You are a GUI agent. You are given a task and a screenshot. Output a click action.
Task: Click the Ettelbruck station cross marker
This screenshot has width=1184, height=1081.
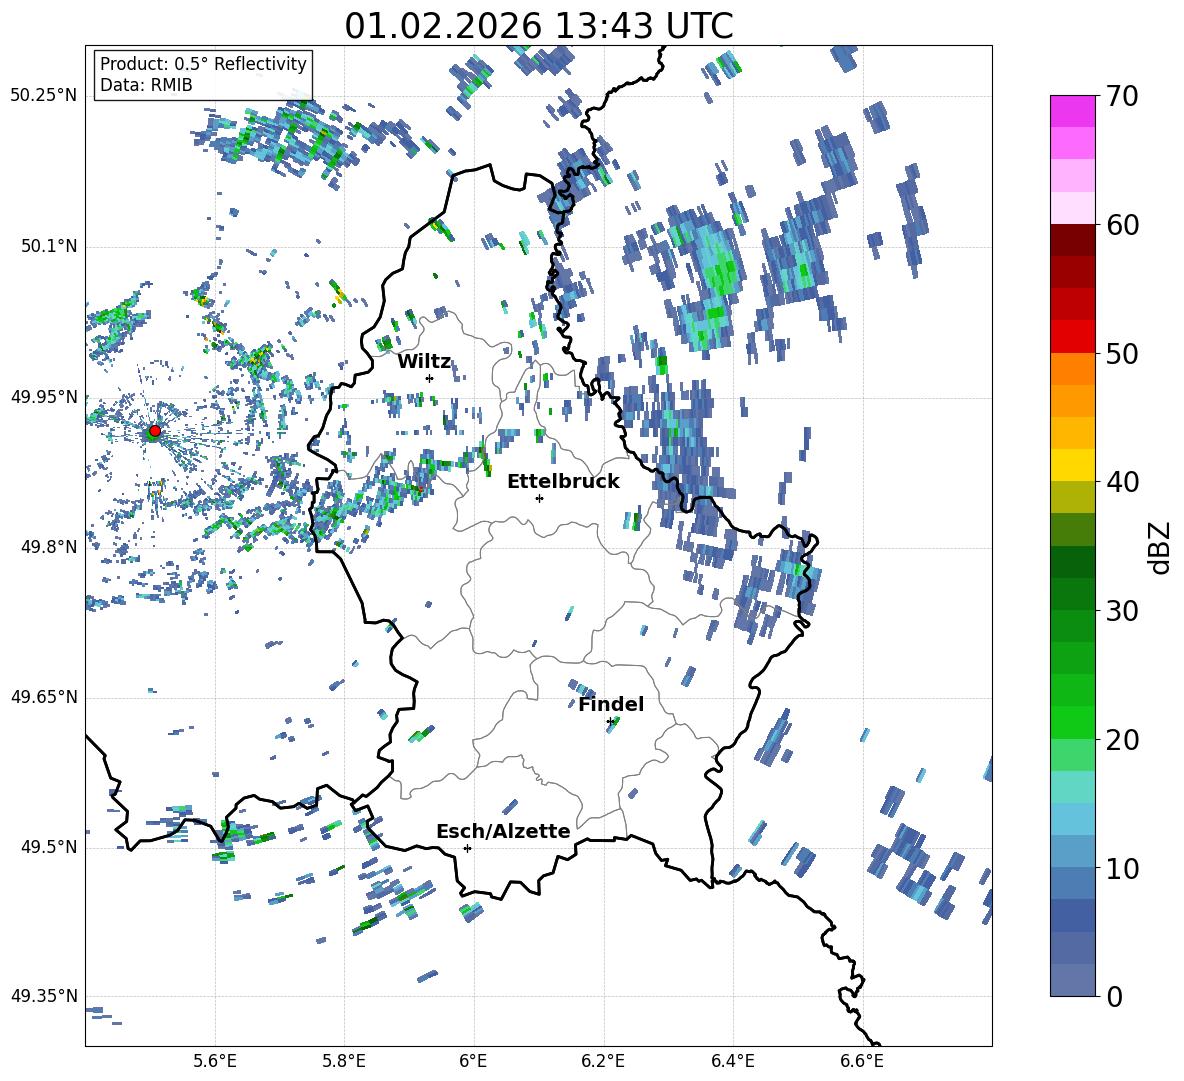(x=539, y=498)
